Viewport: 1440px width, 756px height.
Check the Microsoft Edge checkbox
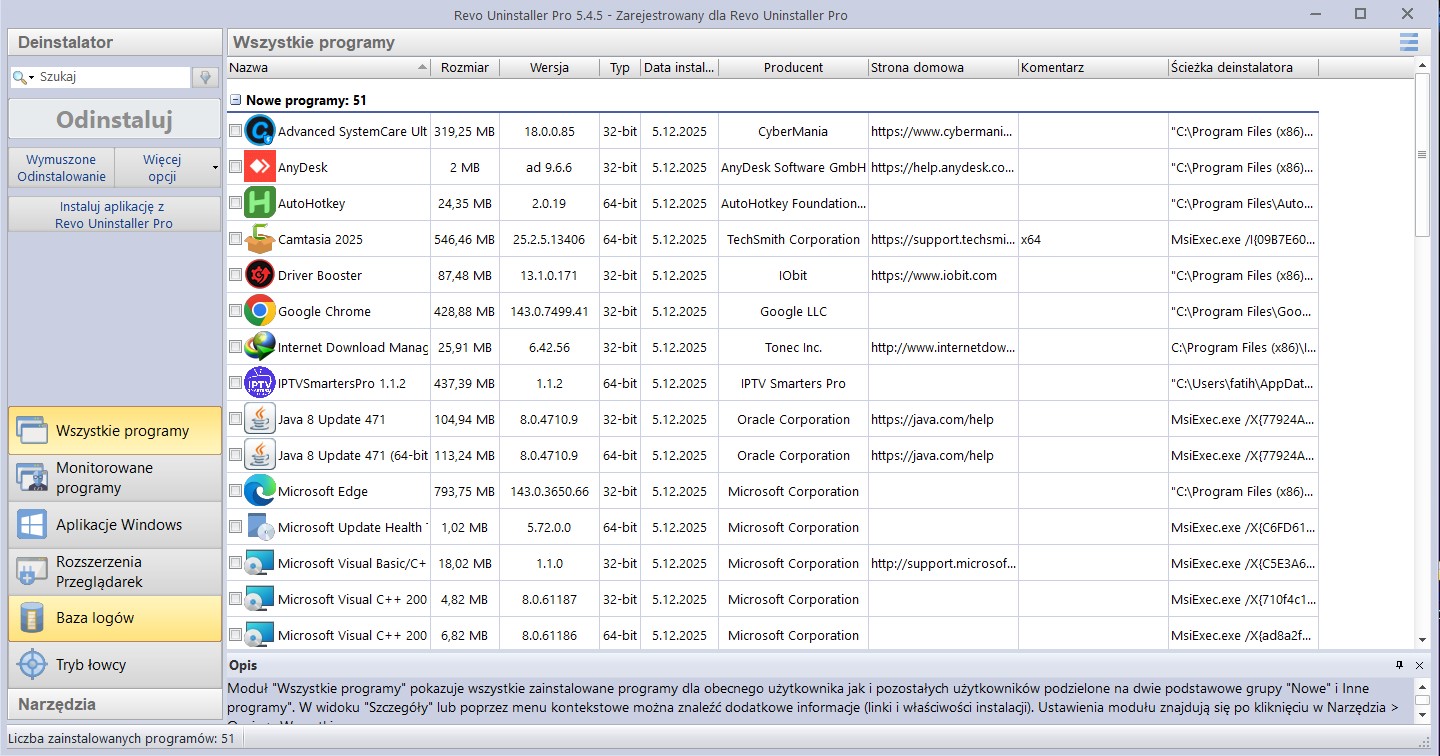pos(235,491)
